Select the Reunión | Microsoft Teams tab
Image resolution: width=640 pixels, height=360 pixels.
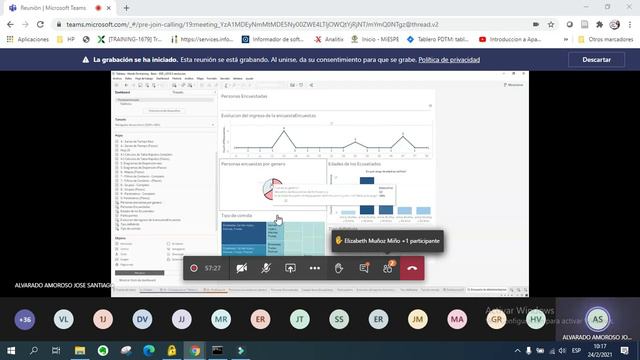(x=53, y=8)
